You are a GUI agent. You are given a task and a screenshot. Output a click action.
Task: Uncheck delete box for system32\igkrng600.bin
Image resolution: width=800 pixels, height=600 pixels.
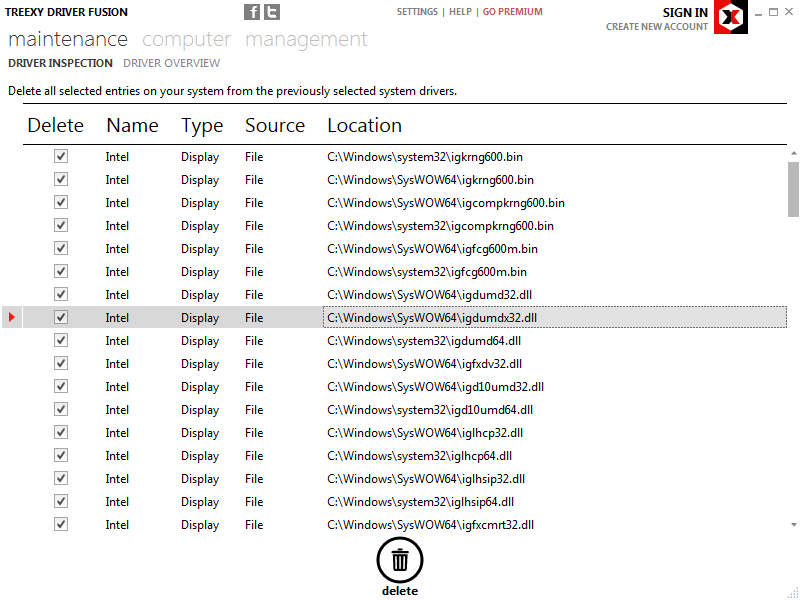coord(61,156)
